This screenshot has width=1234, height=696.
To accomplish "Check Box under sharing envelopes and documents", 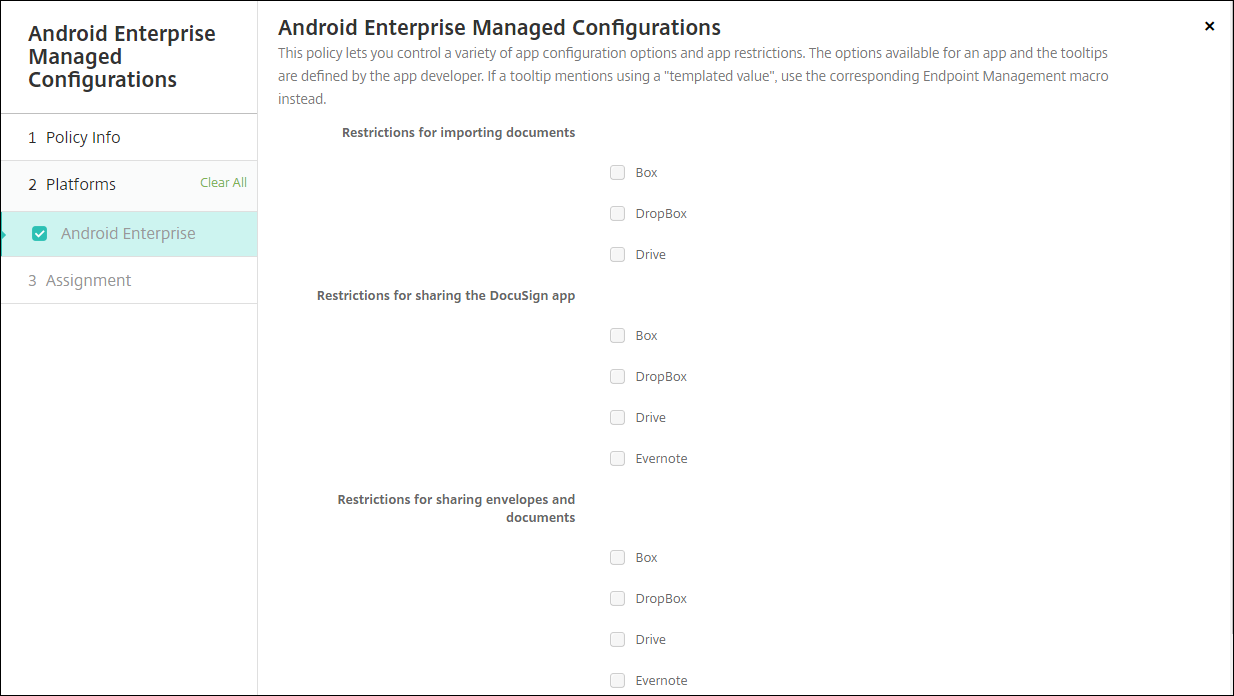I will tap(617, 558).
